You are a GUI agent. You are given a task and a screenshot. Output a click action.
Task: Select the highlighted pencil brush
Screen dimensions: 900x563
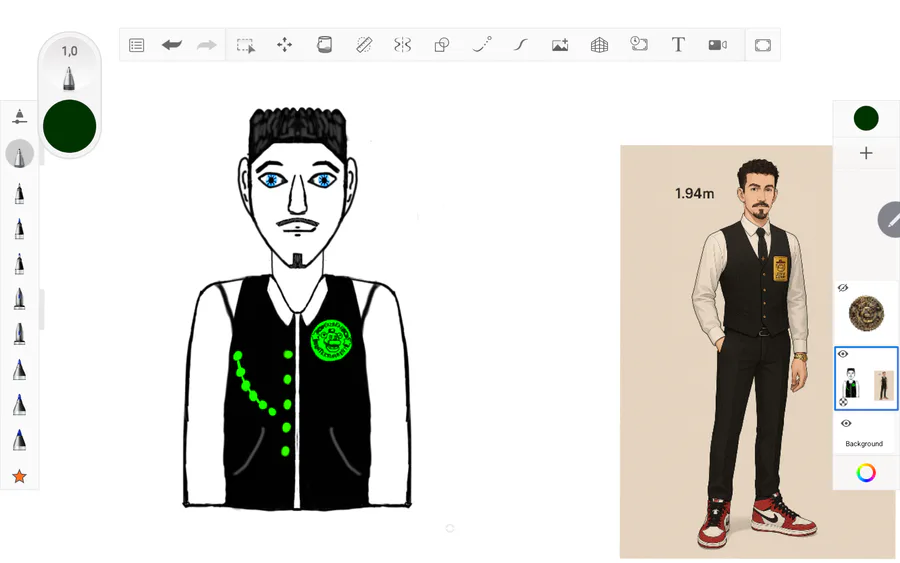(x=20, y=155)
